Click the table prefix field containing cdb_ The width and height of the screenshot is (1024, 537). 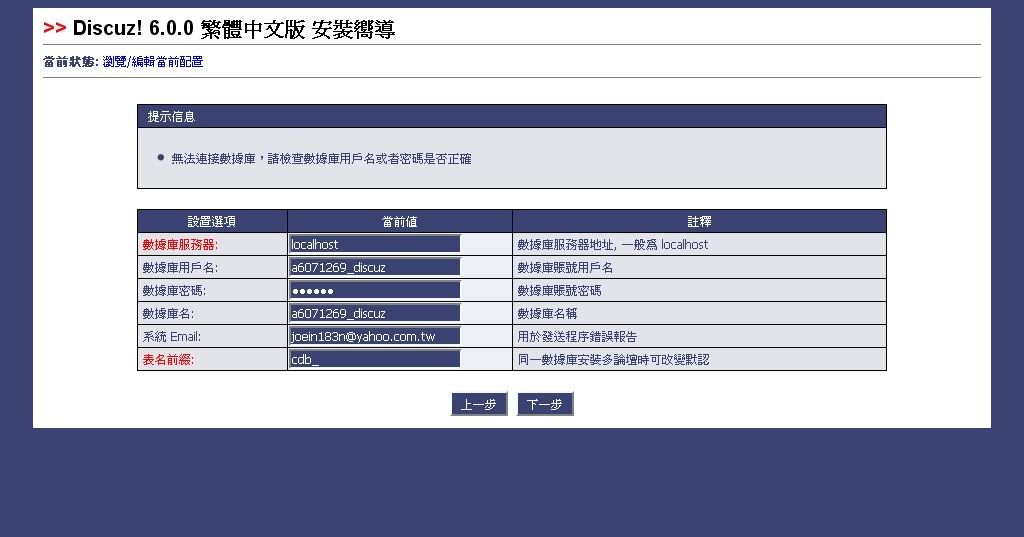[x=375, y=359]
